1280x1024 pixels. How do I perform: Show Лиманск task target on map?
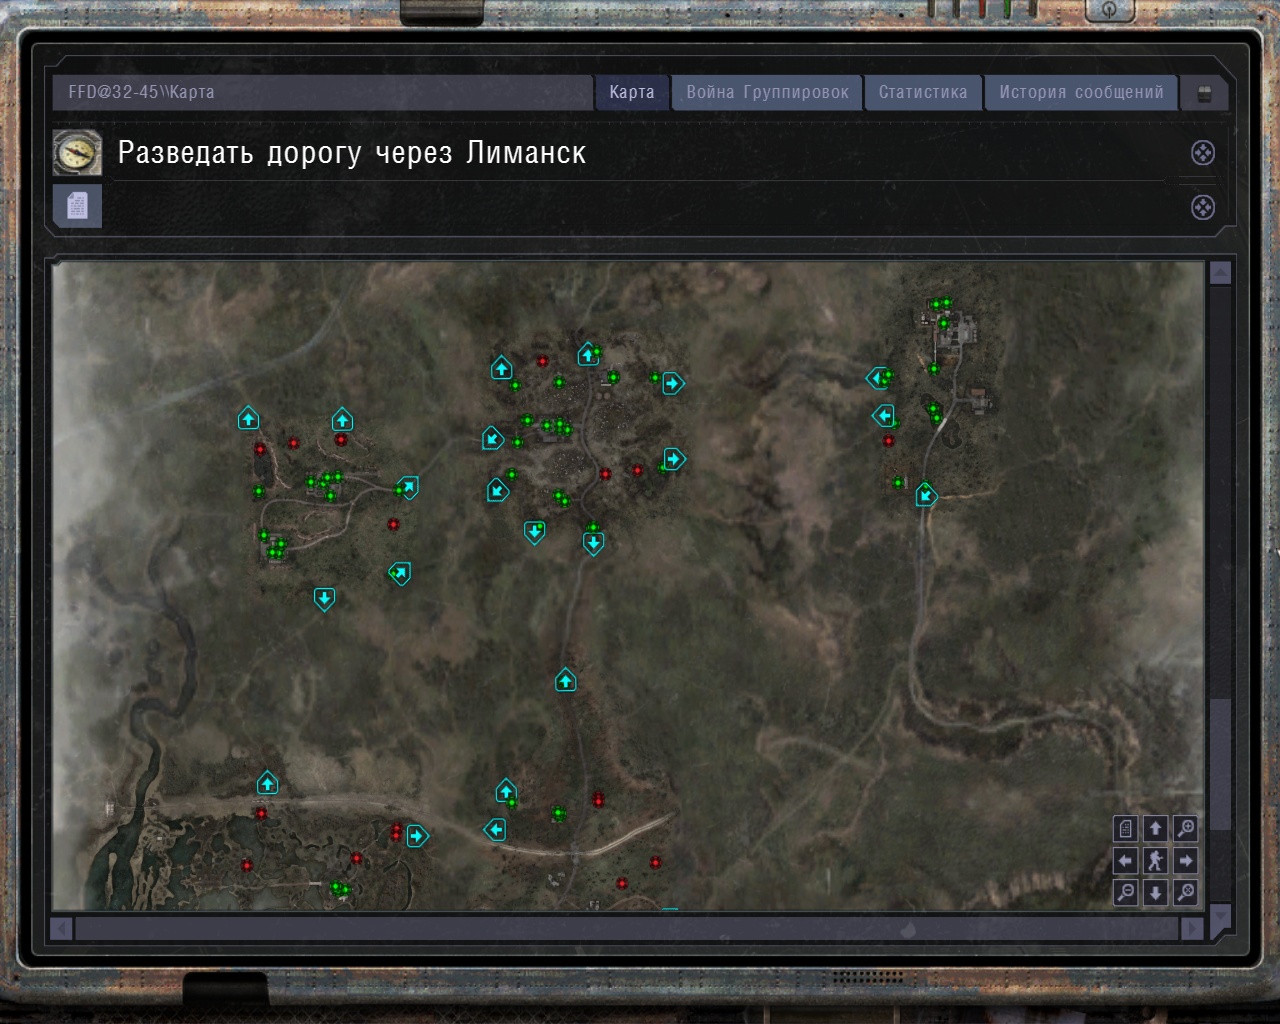(1203, 153)
